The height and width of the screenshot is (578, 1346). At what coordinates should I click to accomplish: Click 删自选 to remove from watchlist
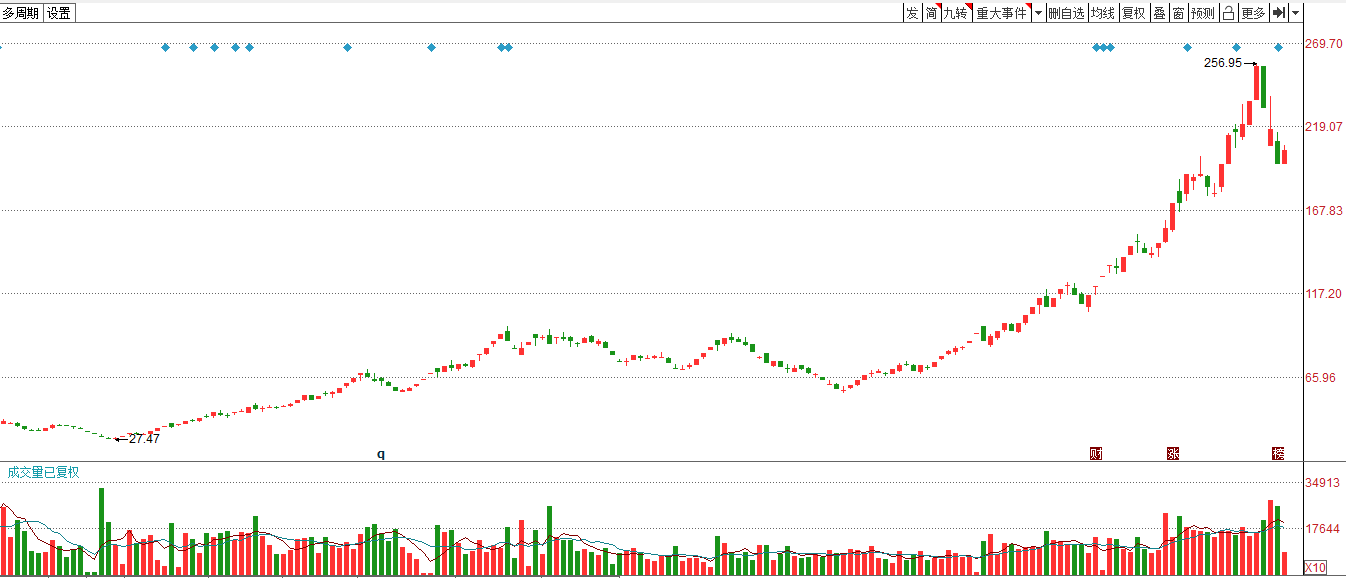(1066, 13)
